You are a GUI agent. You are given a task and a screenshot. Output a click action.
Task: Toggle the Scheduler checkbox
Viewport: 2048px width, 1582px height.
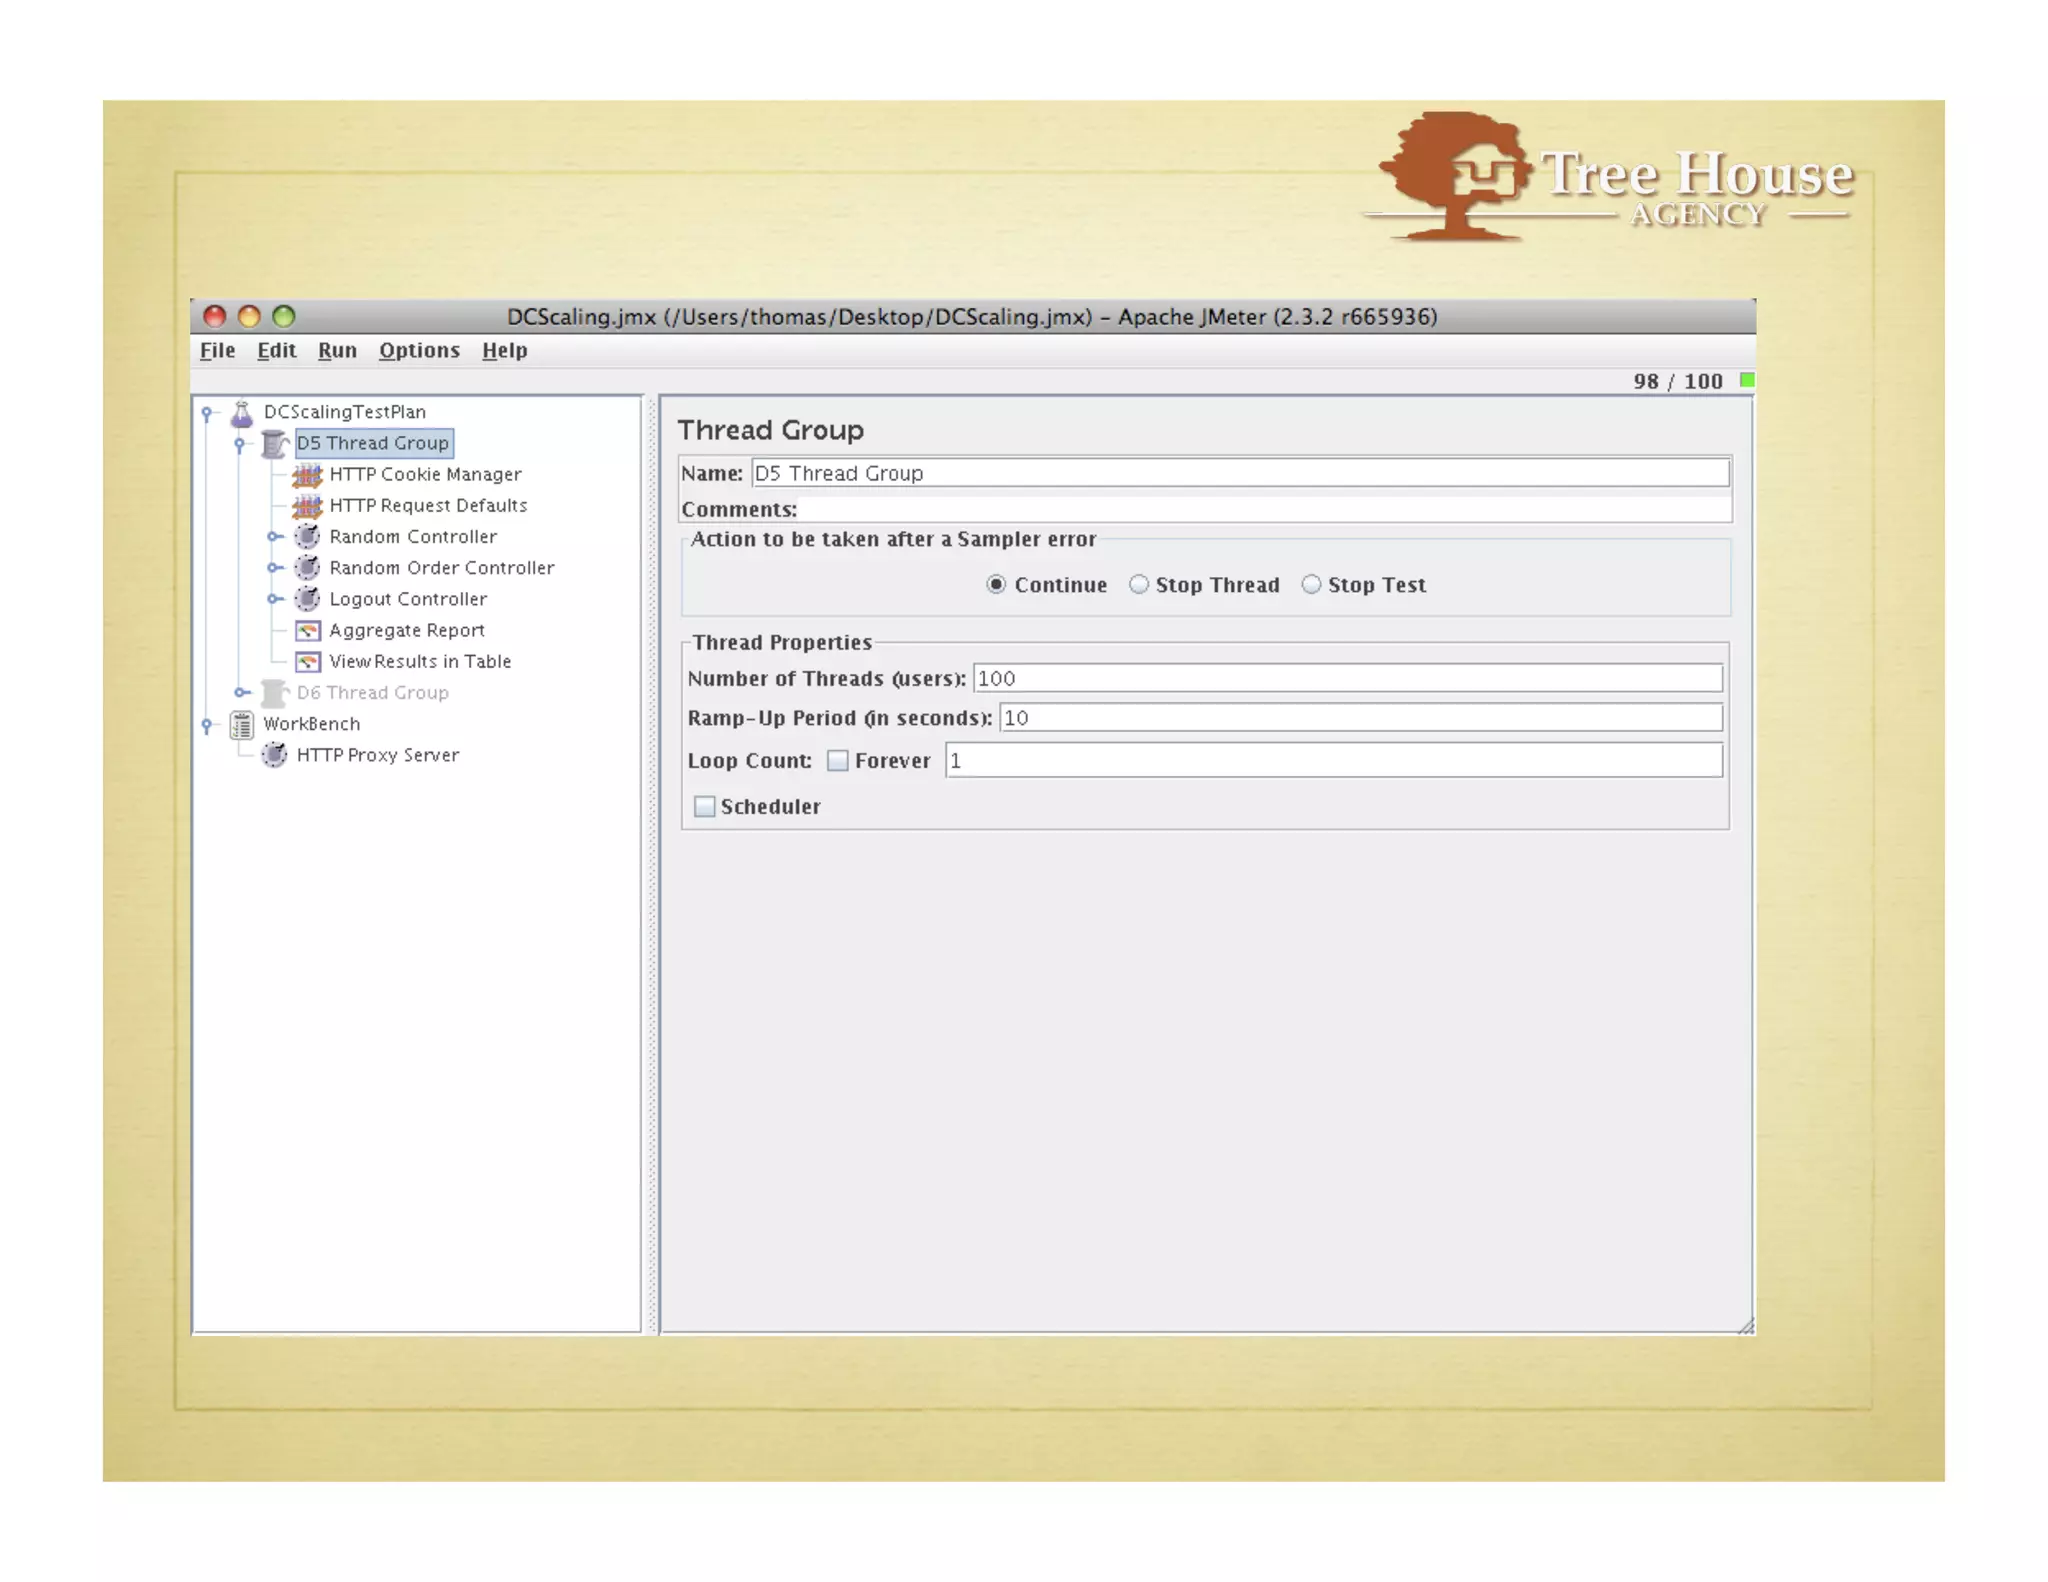click(705, 807)
